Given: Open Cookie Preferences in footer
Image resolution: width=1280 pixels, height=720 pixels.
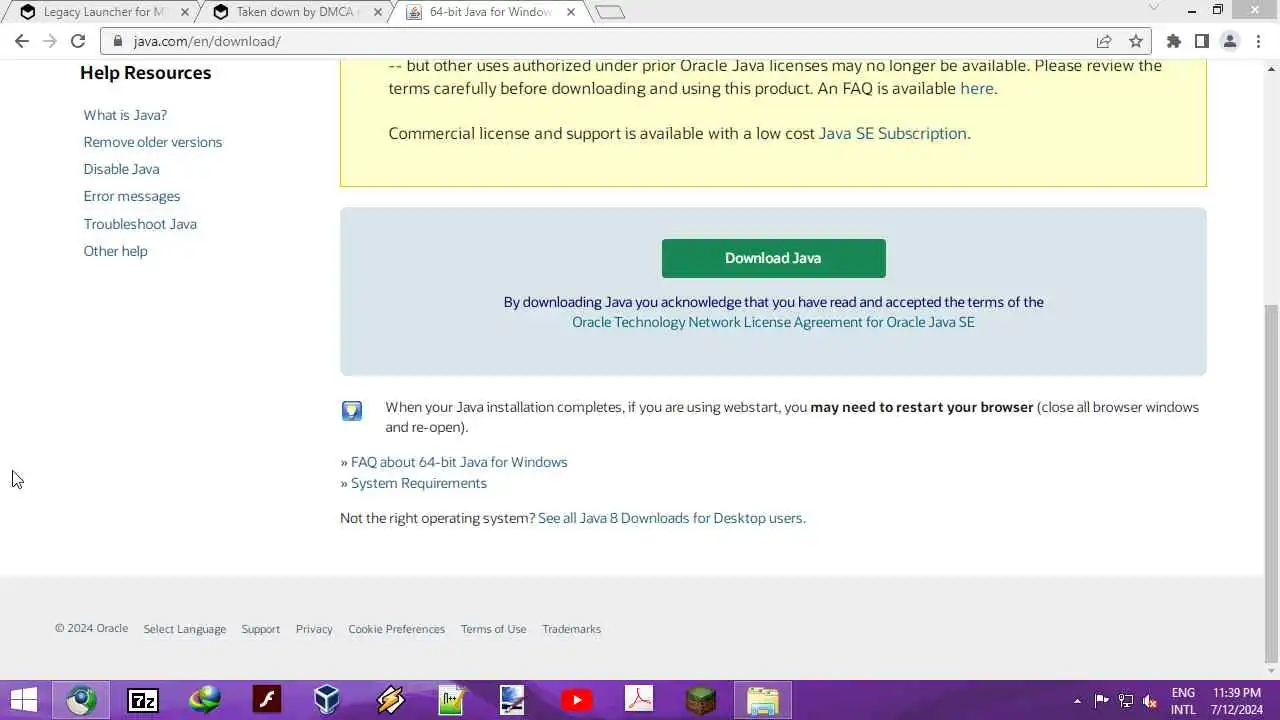Looking at the screenshot, I should (x=396, y=629).
